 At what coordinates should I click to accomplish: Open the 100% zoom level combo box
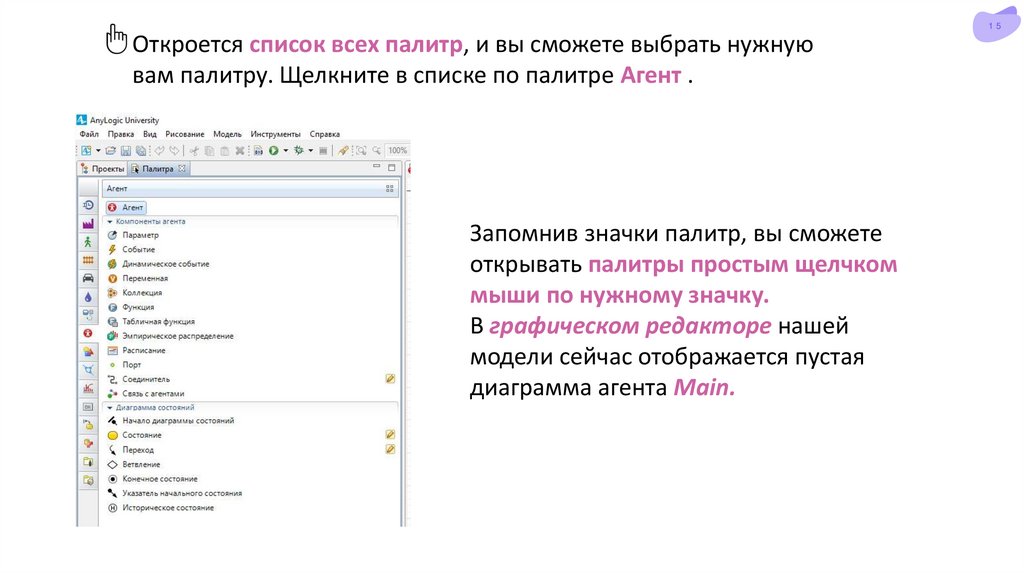tap(397, 150)
